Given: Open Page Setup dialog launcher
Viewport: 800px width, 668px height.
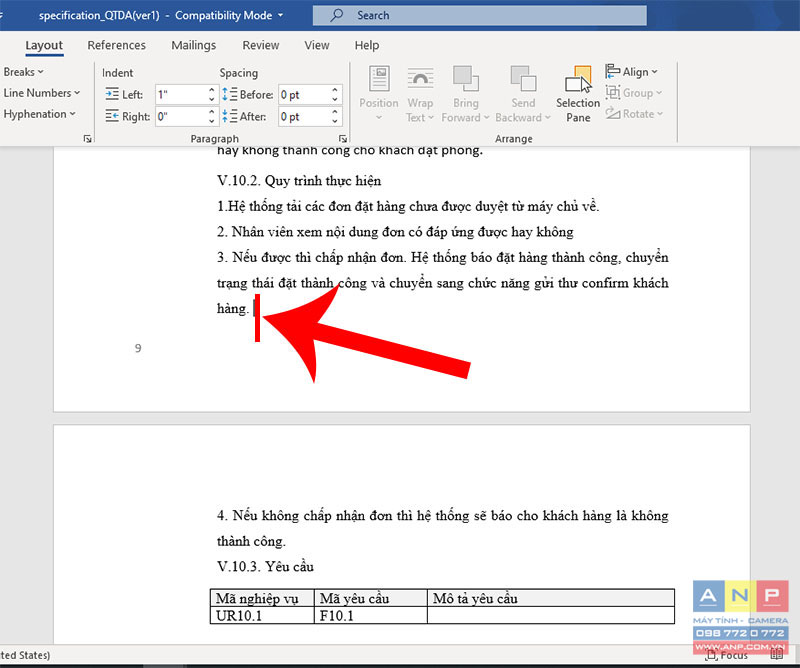Looking at the screenshot, I should 87,139.
